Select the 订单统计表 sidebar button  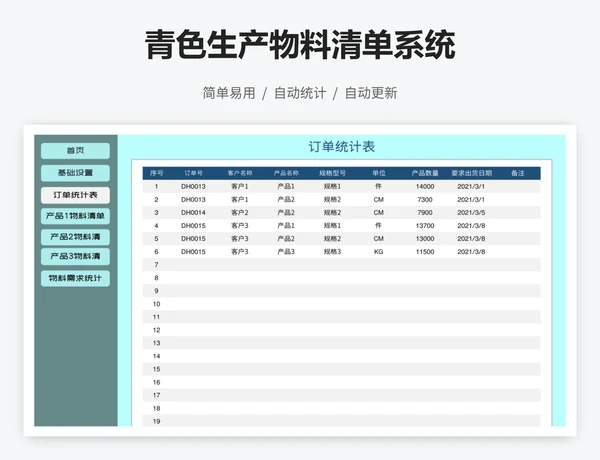[75, 195]
